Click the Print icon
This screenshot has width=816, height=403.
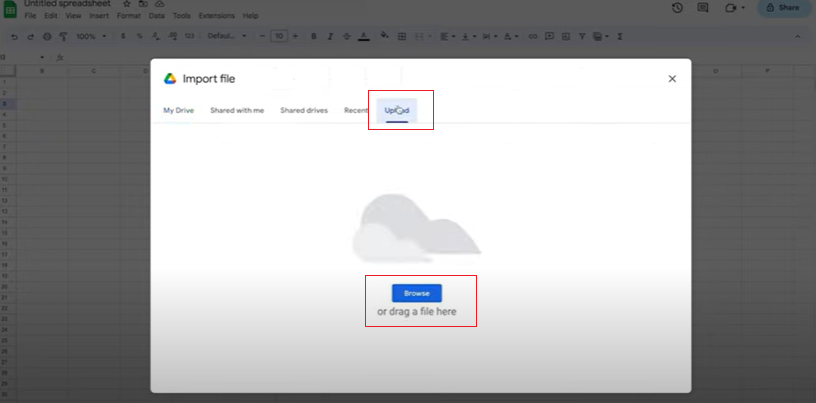[x=47, y=36]
